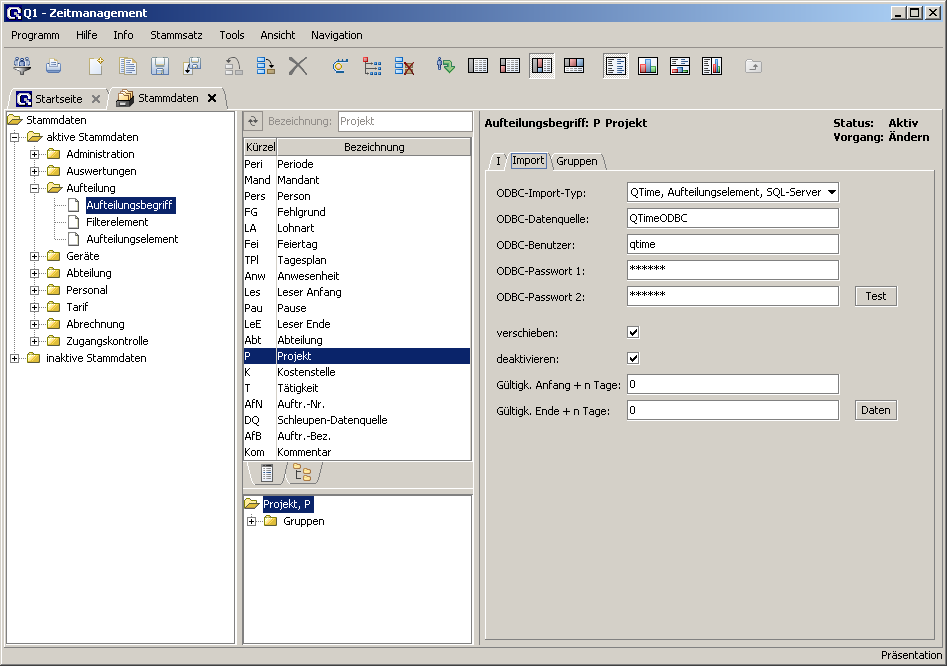The height and width of the screenshot is (666, 947).
Task: Click the printer icon in the toolbar
Action: (54, 66)
